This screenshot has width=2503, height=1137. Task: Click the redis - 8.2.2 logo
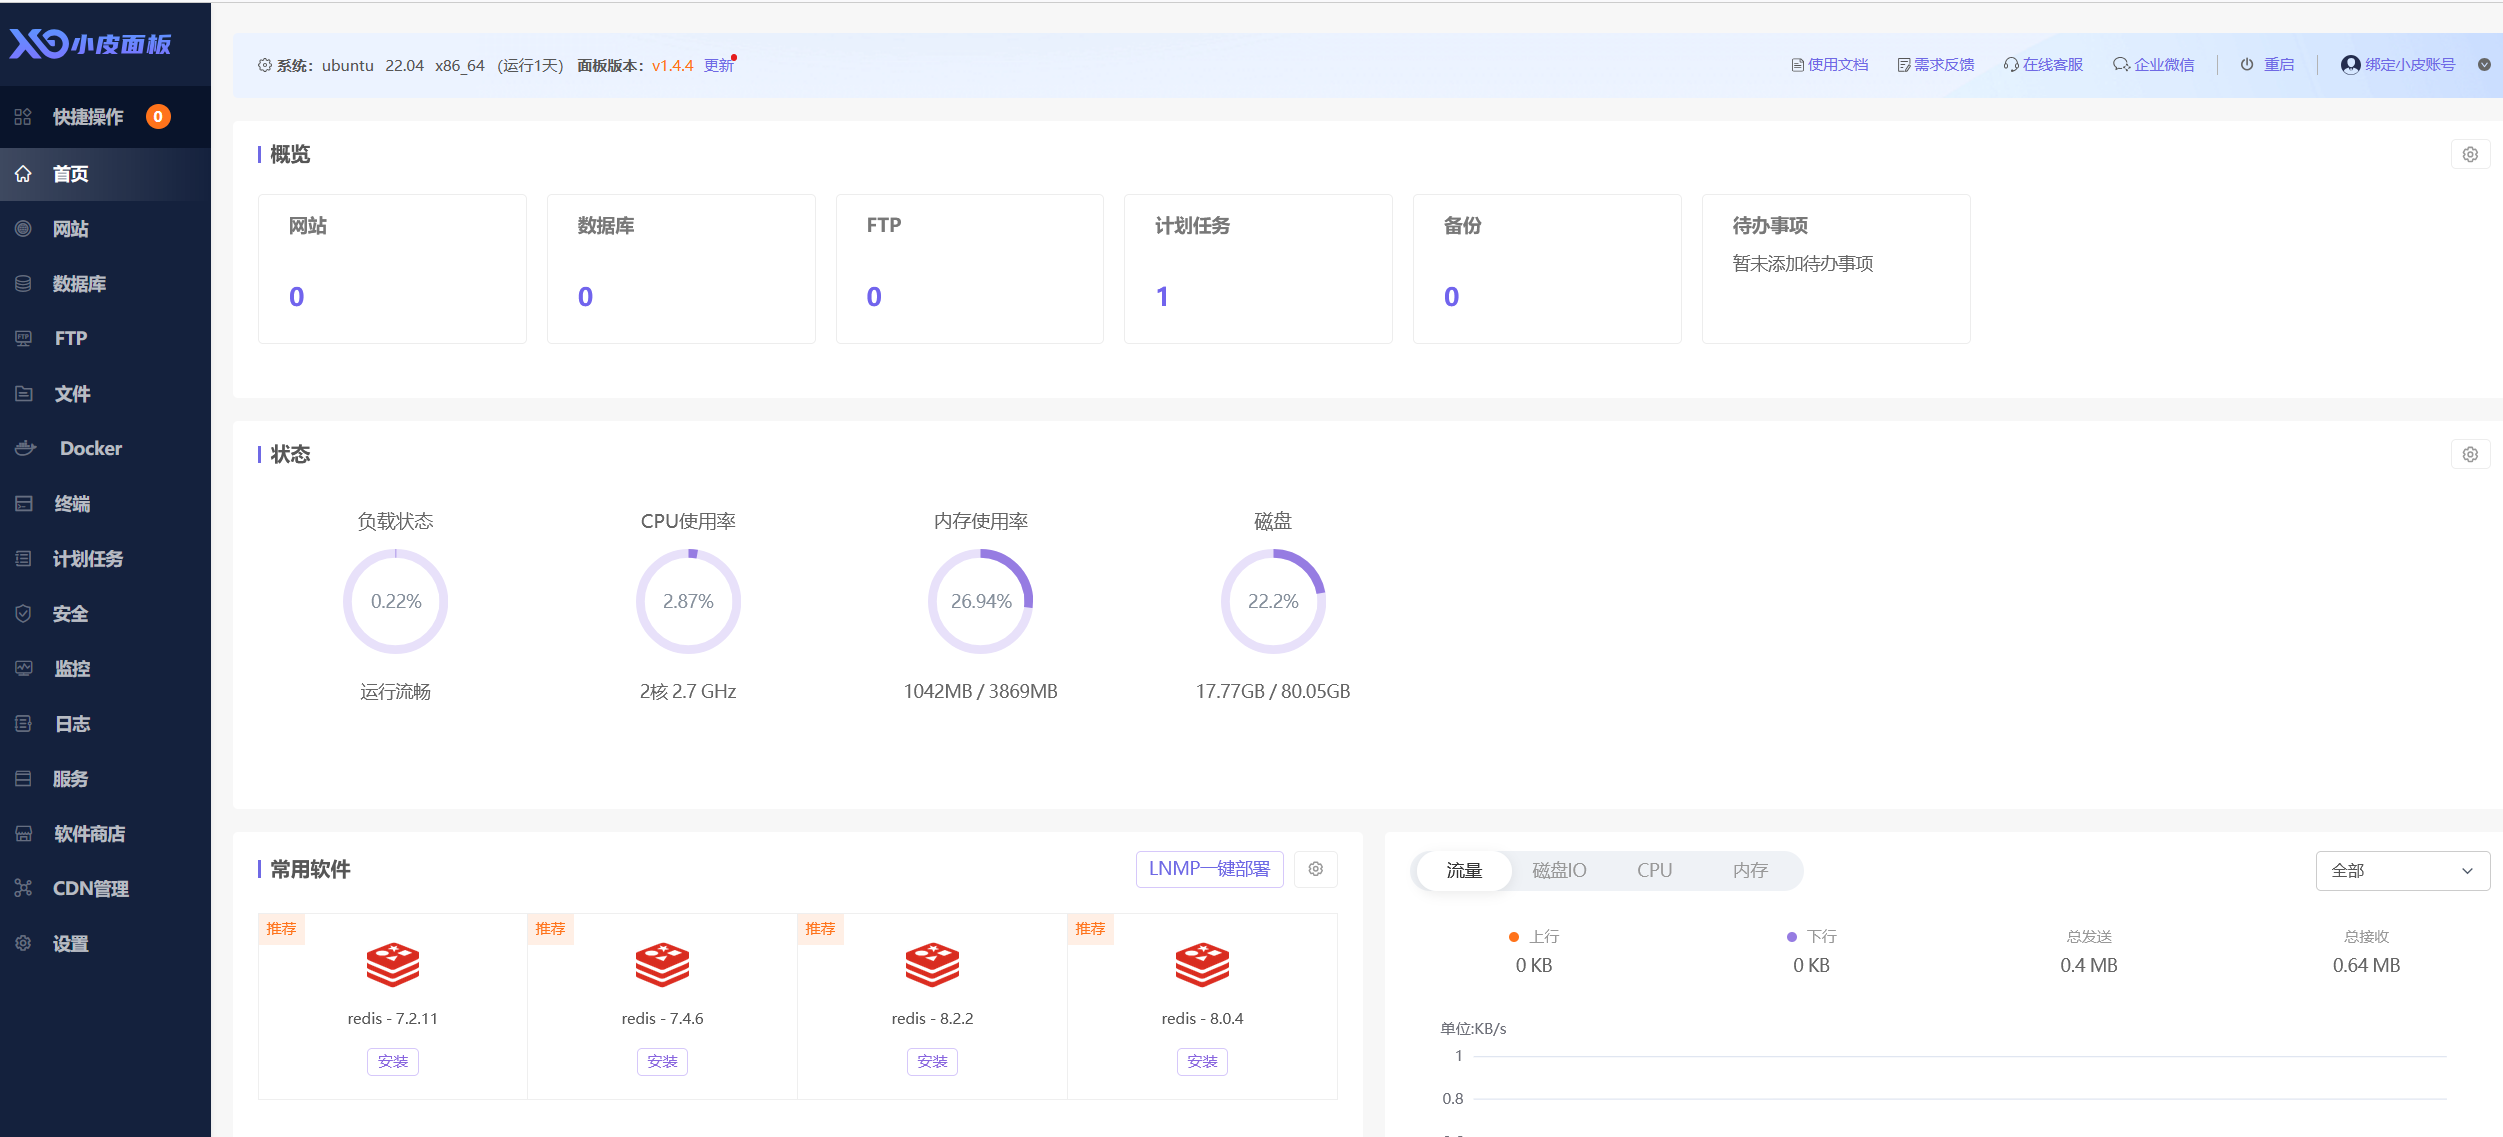[x=932, y=965]
